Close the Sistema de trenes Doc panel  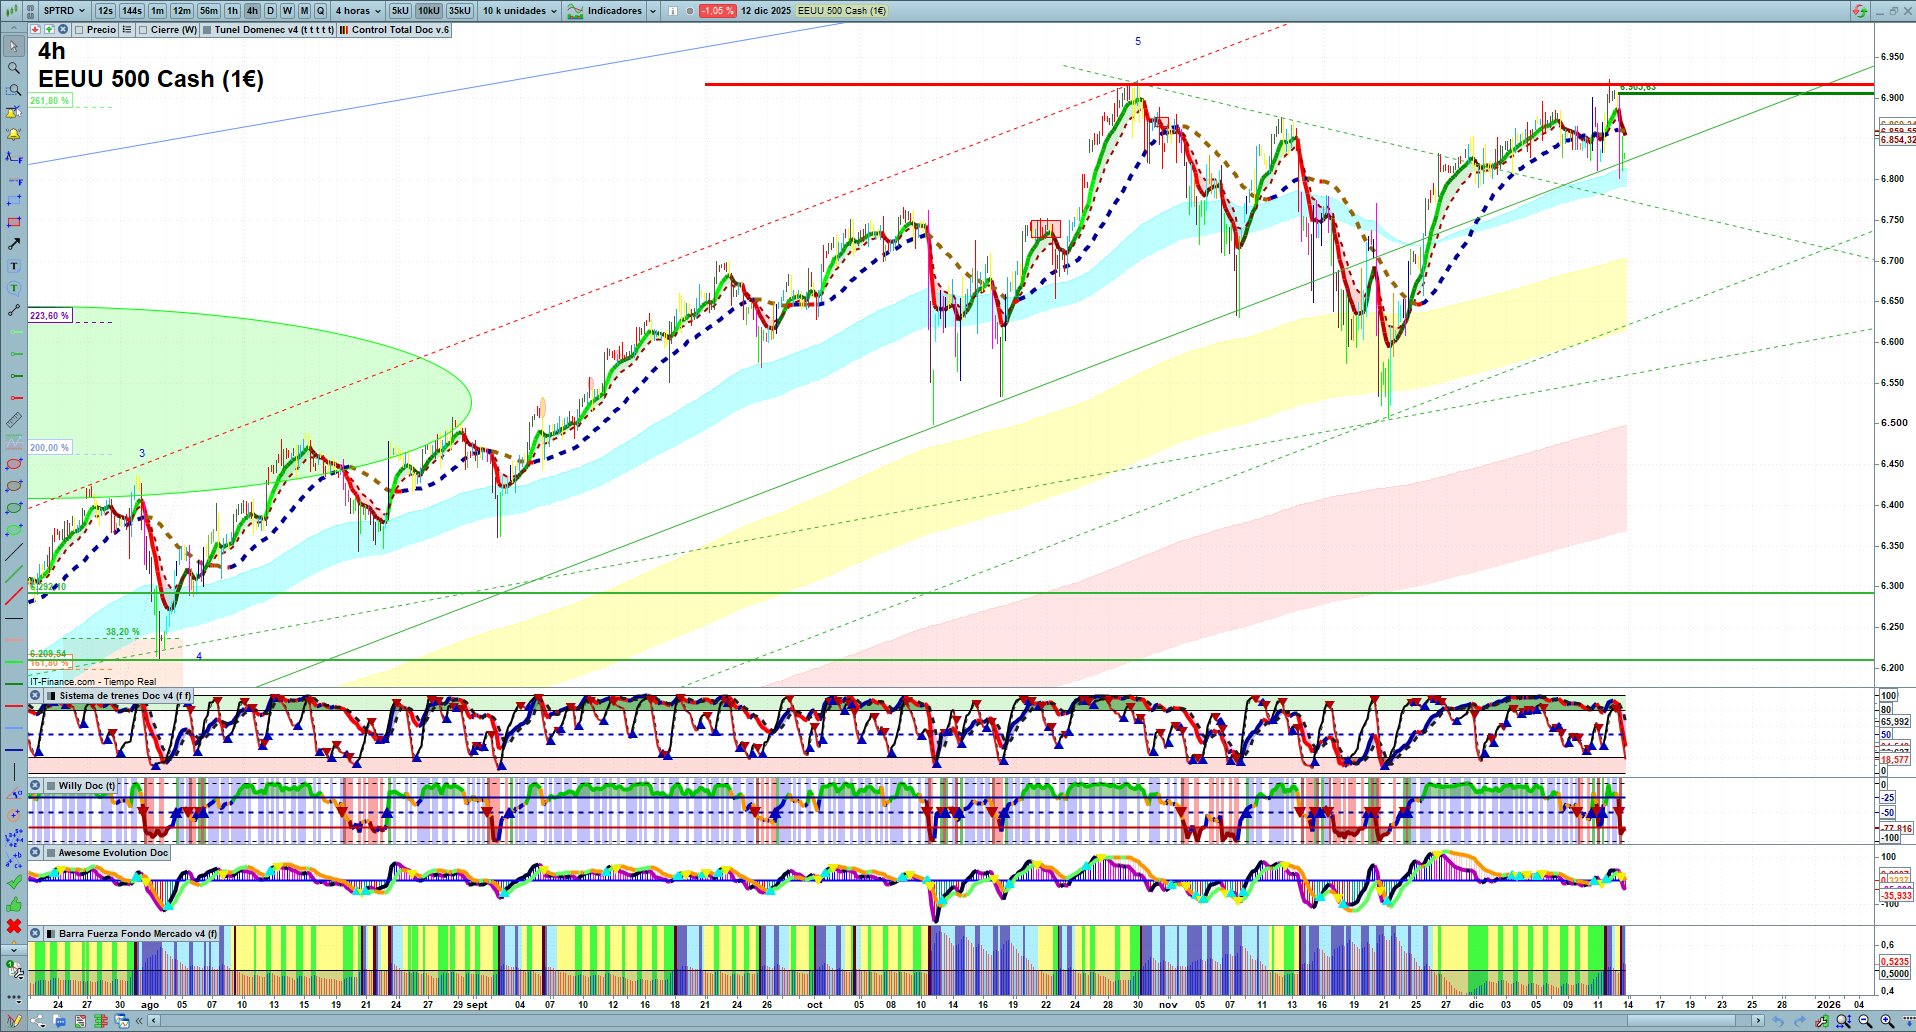[35, 696]
